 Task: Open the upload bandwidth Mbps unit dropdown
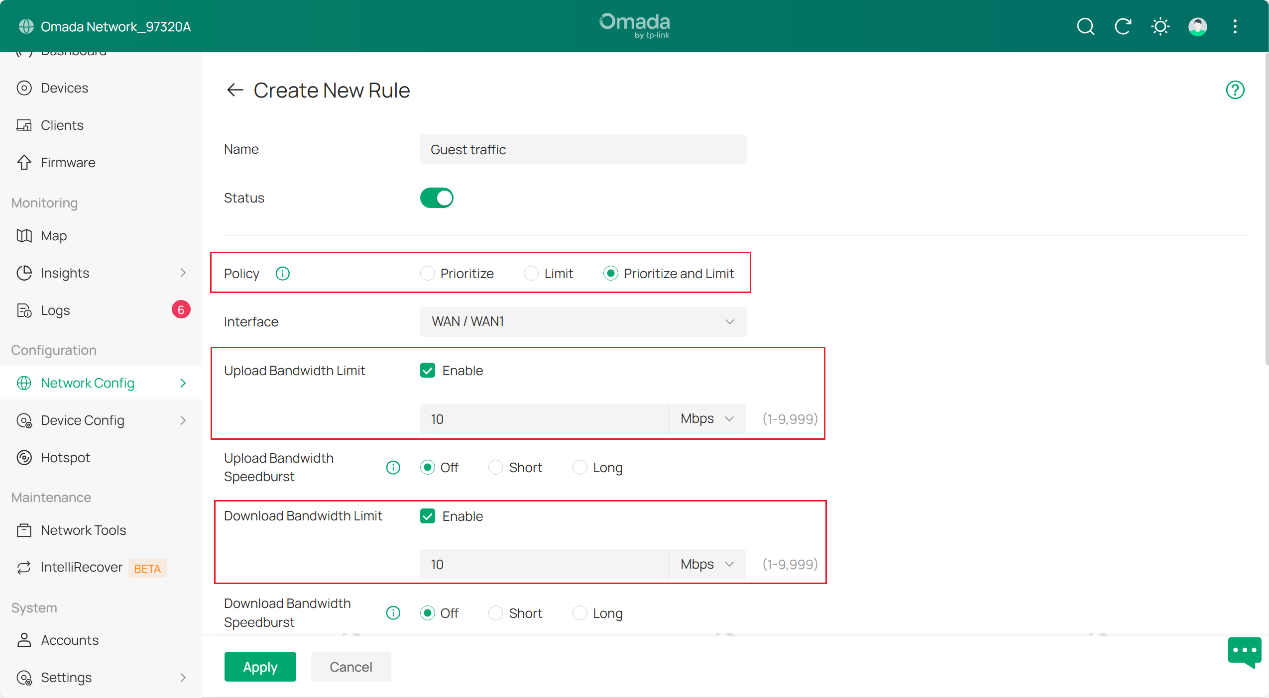coord(707,419)
